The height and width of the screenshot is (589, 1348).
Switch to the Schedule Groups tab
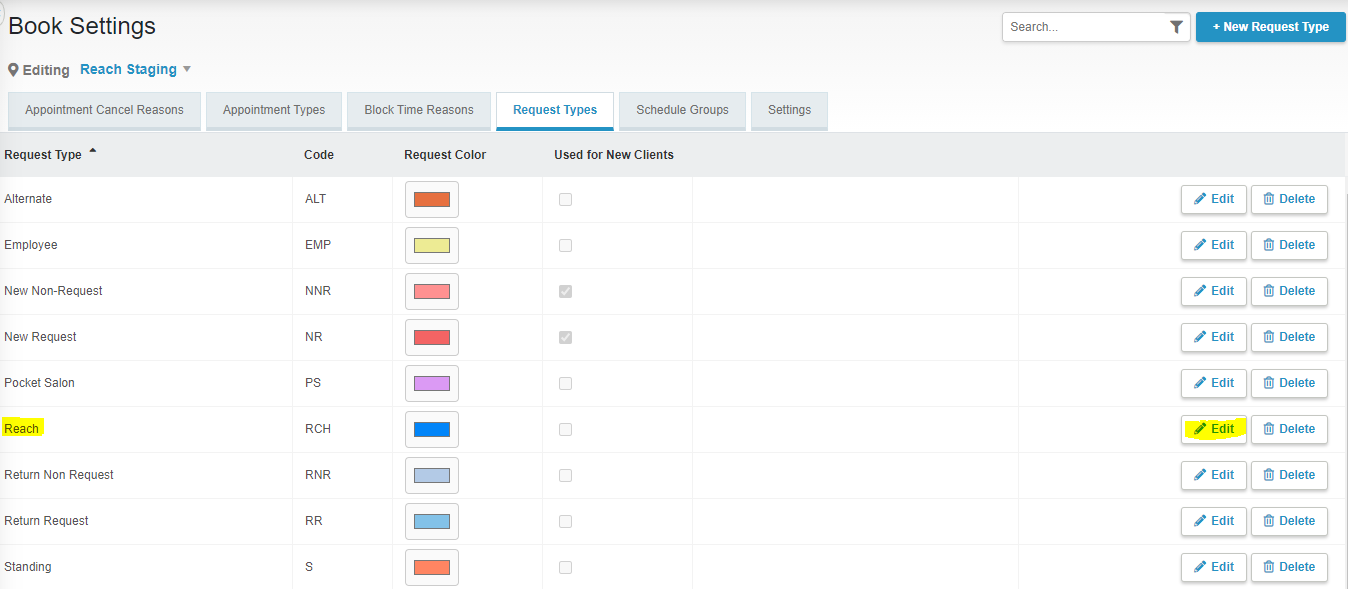tap(682, 111)
